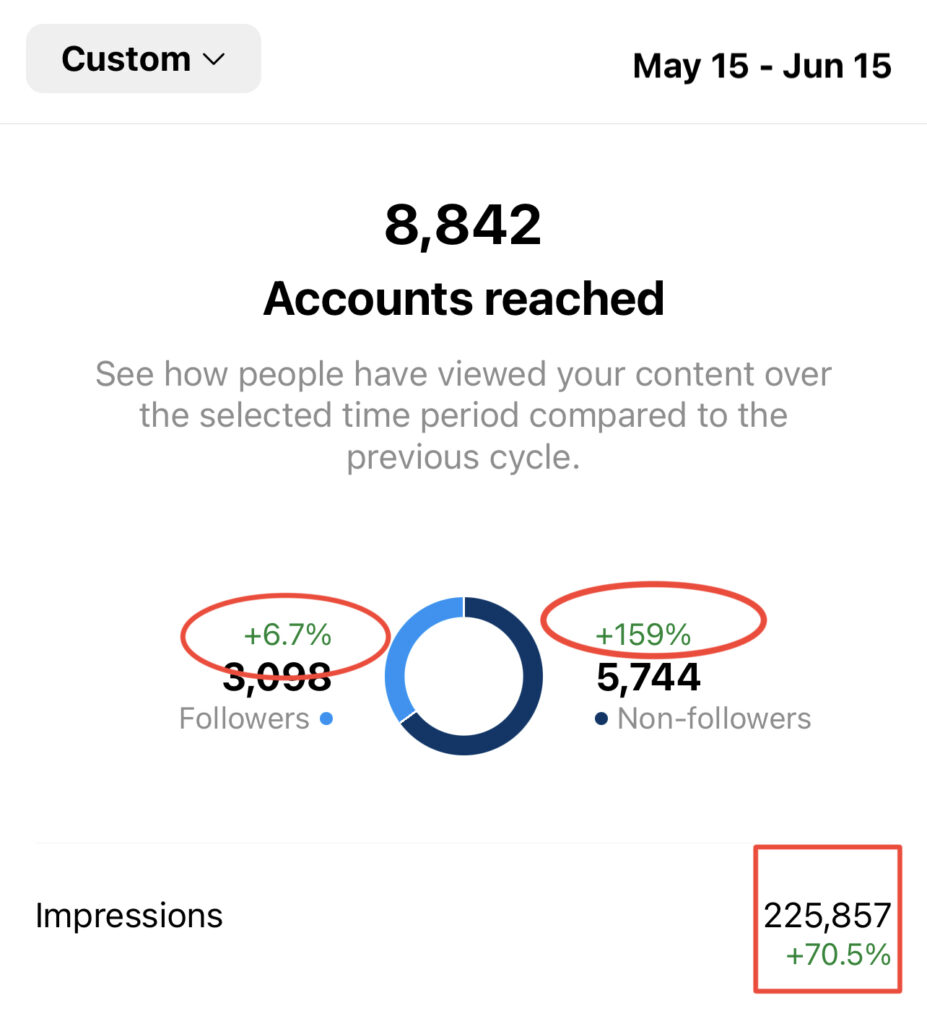Tap the center of the donut chart
This screenshot has width=927, height=1024.
pos(464,676)
